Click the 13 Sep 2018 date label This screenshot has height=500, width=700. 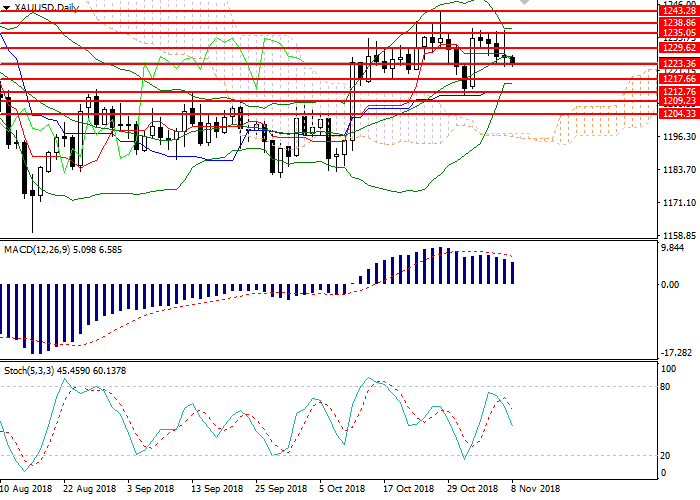click(217, 489)
